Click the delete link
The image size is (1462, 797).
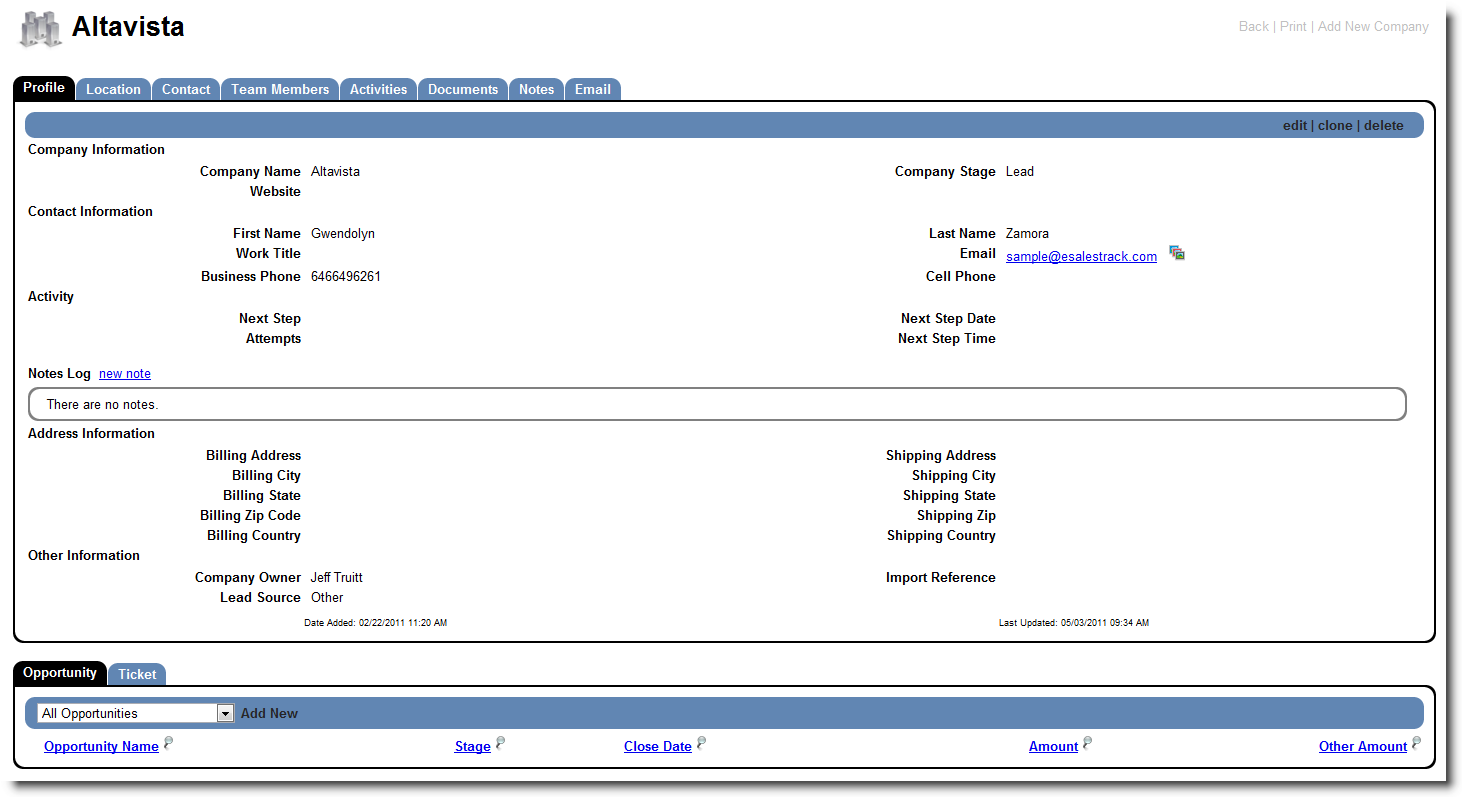(x=1384, y=125)
